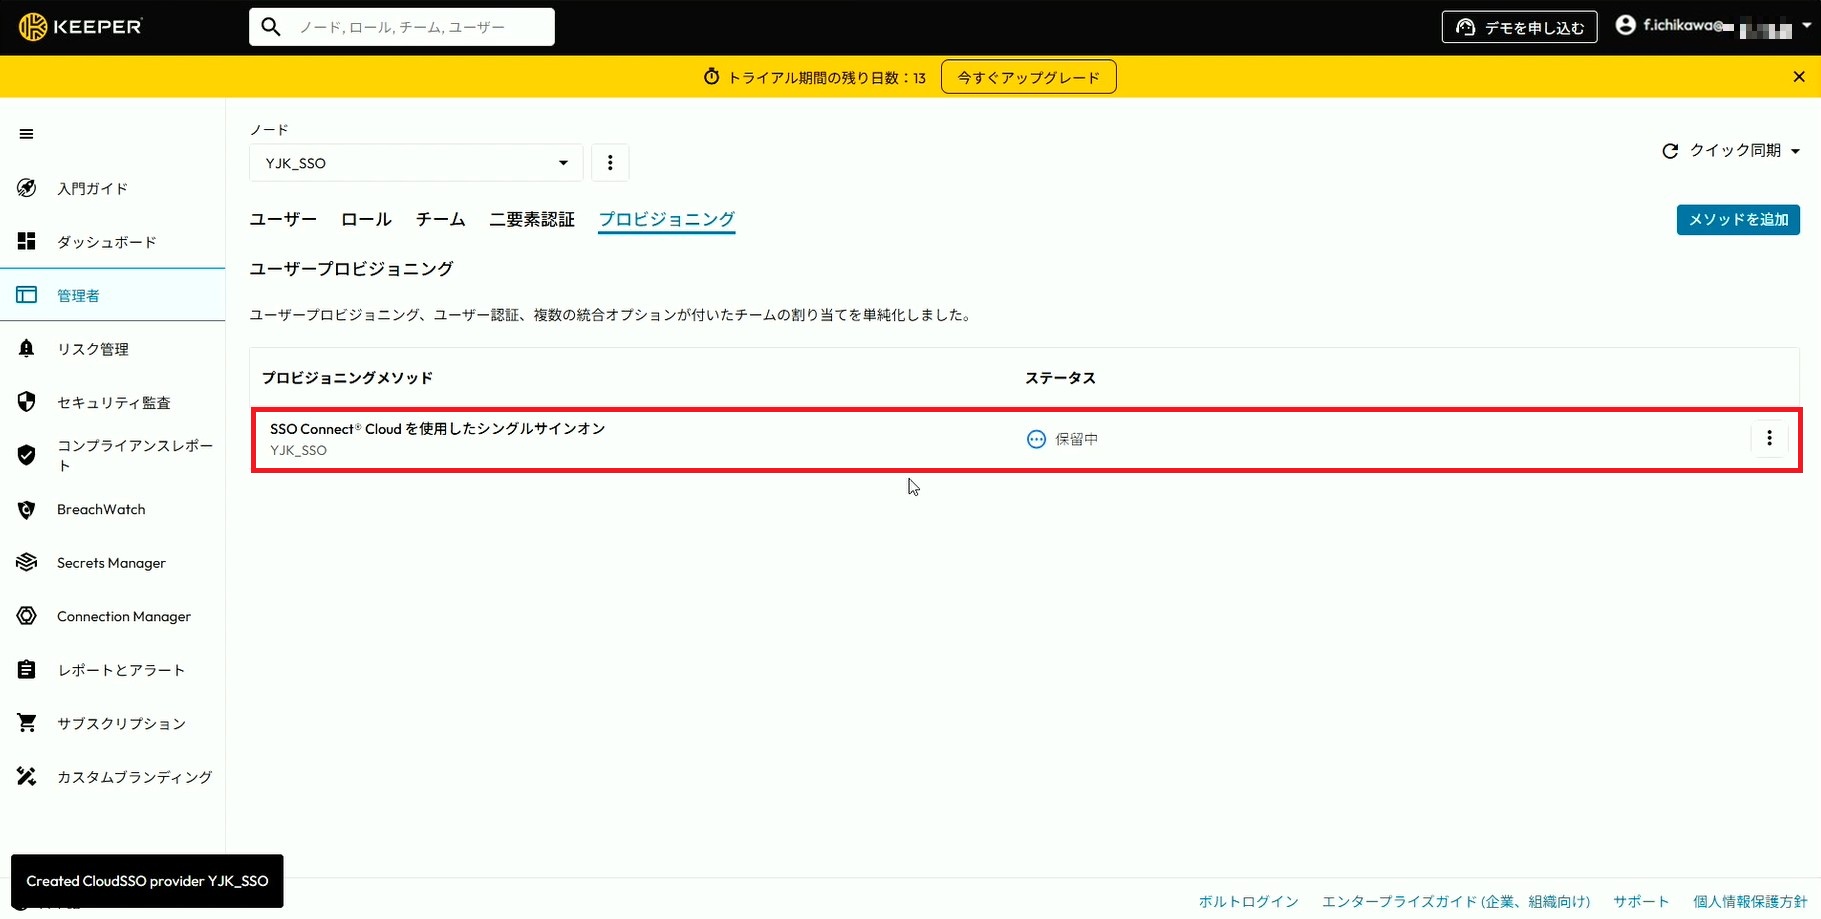
Task: Click the Keeper logo in top left
Action: pos(80,26)
